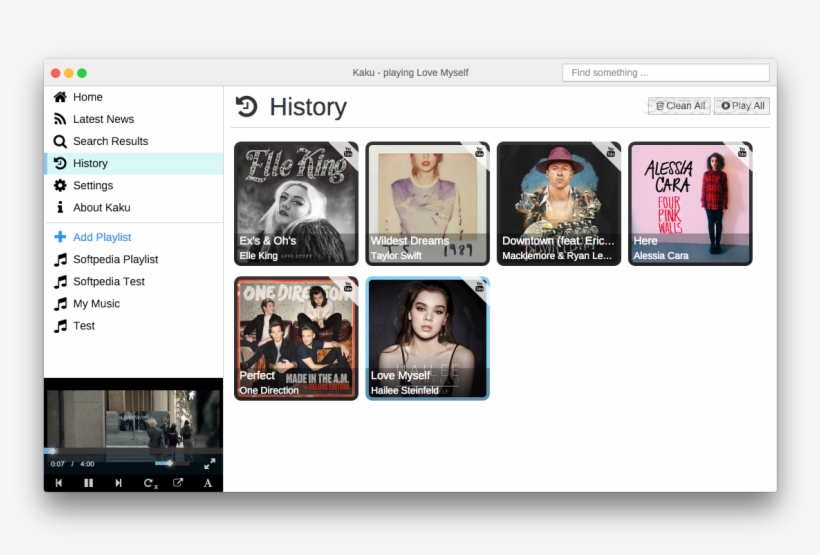Open About Kaku page
Image resolution: width=820 pixels, height=555 pixels.
pos(133,207)
